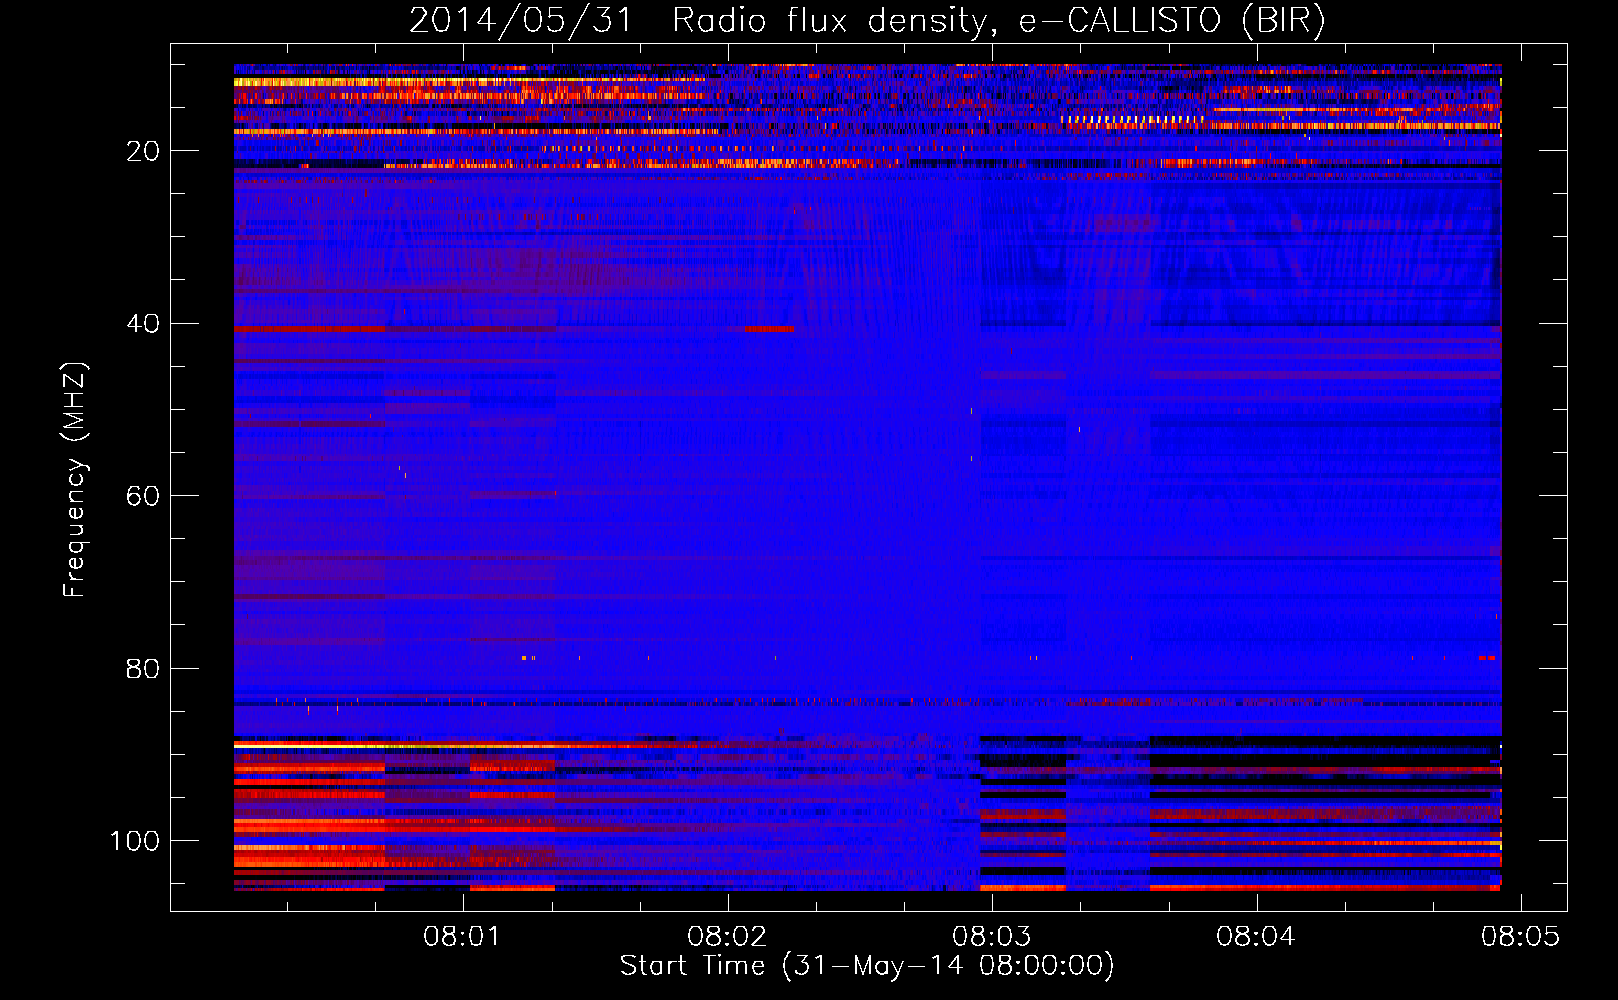Click the 08:04 time tick label
This screenshot has width=1618, height=1000.
pyautogui.click(x=1256, y=937)
